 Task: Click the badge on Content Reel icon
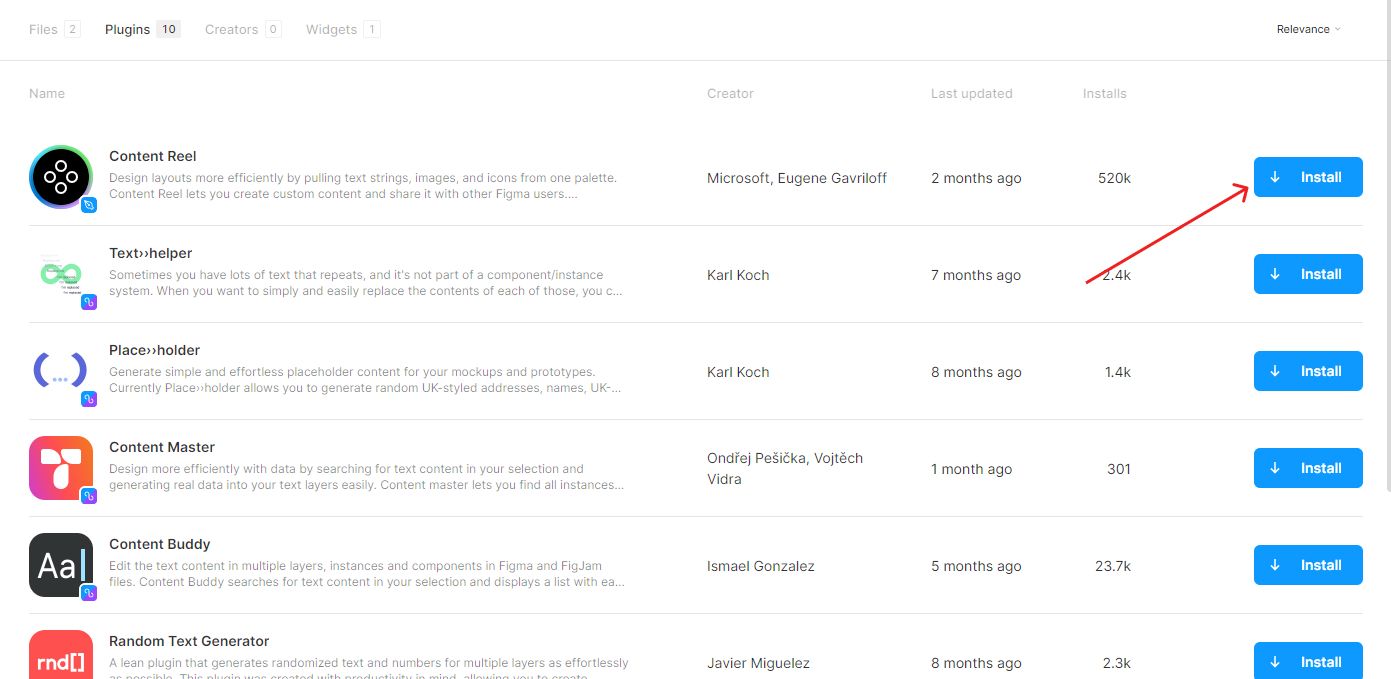pos(89,205)
